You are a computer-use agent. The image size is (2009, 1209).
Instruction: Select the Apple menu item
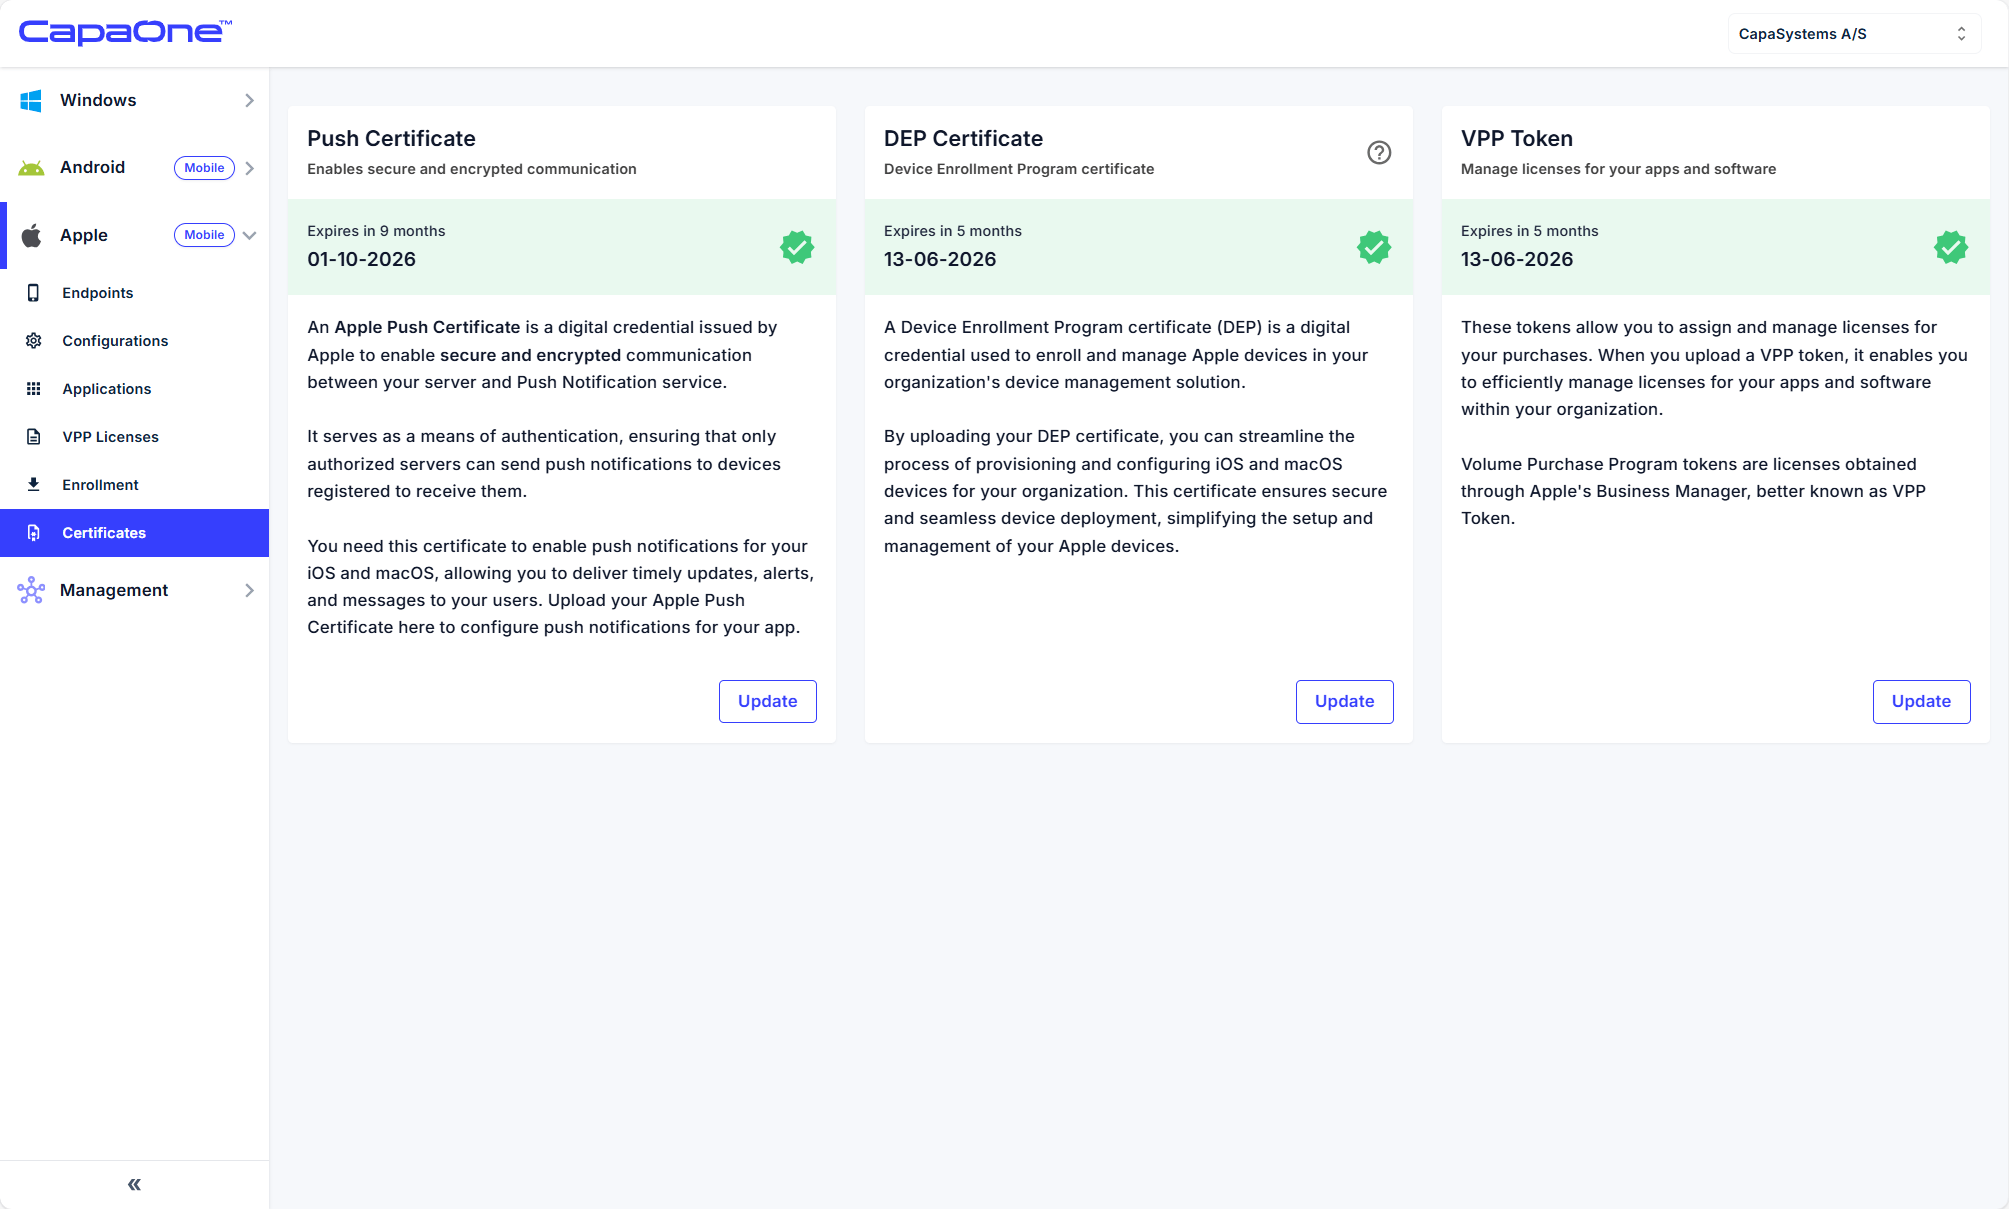pos(135,235)
